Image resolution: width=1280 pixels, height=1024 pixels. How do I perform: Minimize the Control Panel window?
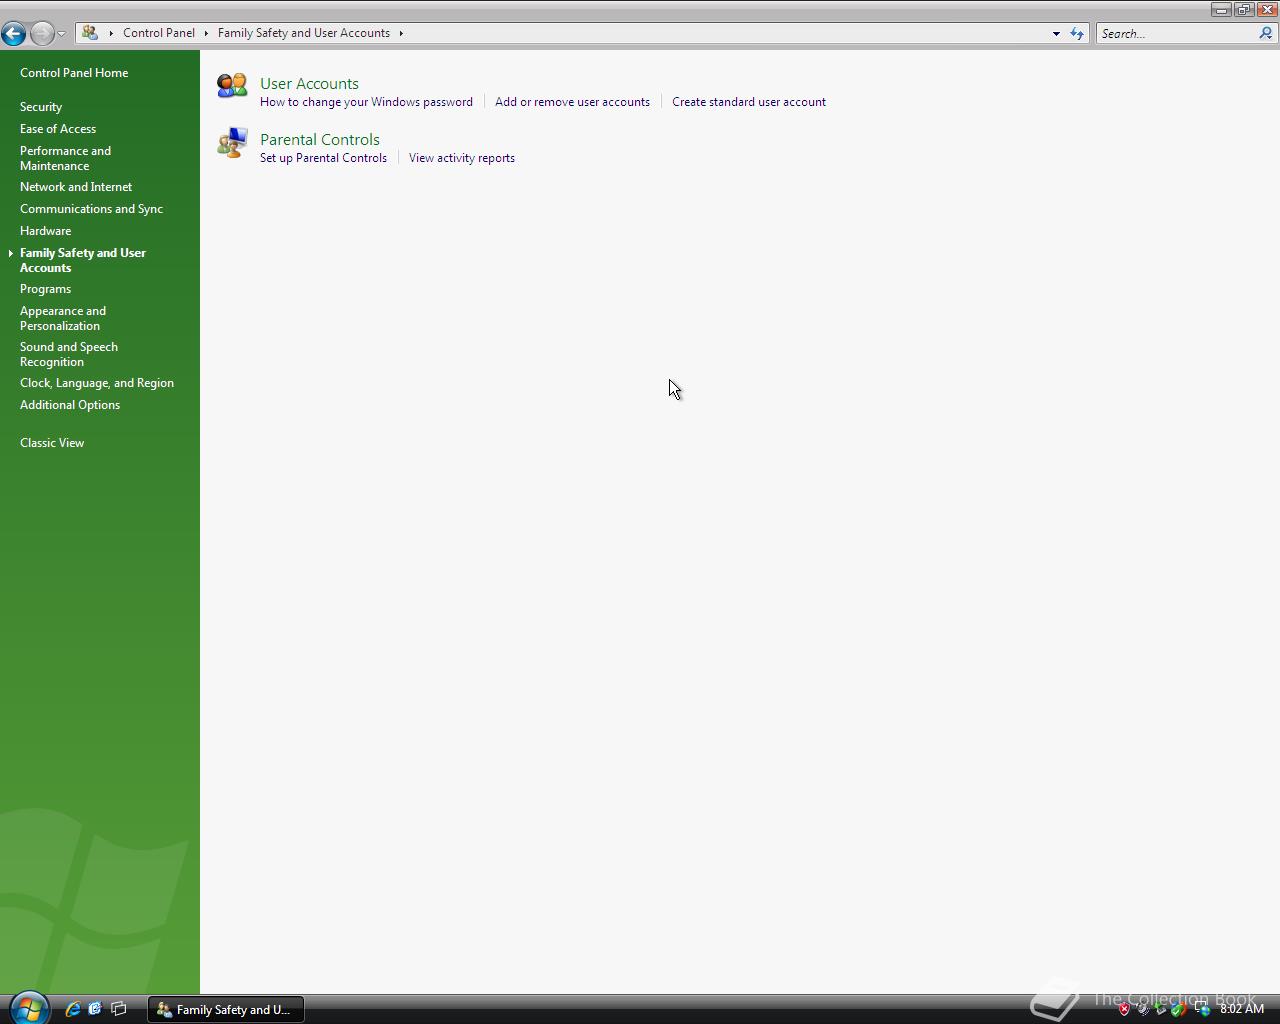click(x=1221, y=9)
